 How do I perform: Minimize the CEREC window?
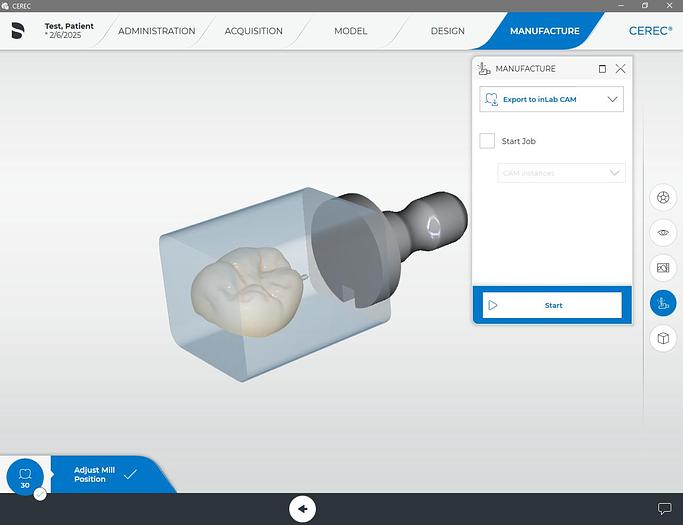pyautogui.click(x=621, y=6)
